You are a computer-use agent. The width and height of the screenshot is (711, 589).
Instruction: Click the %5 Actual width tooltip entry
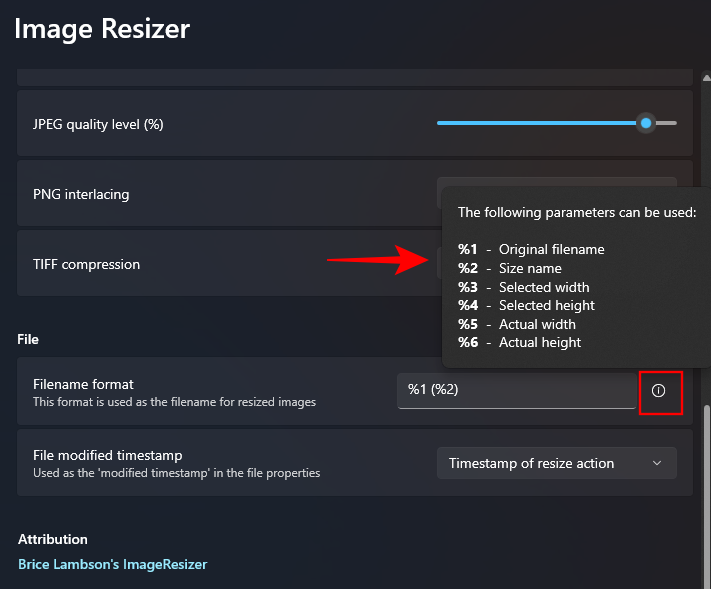point(516,324)
